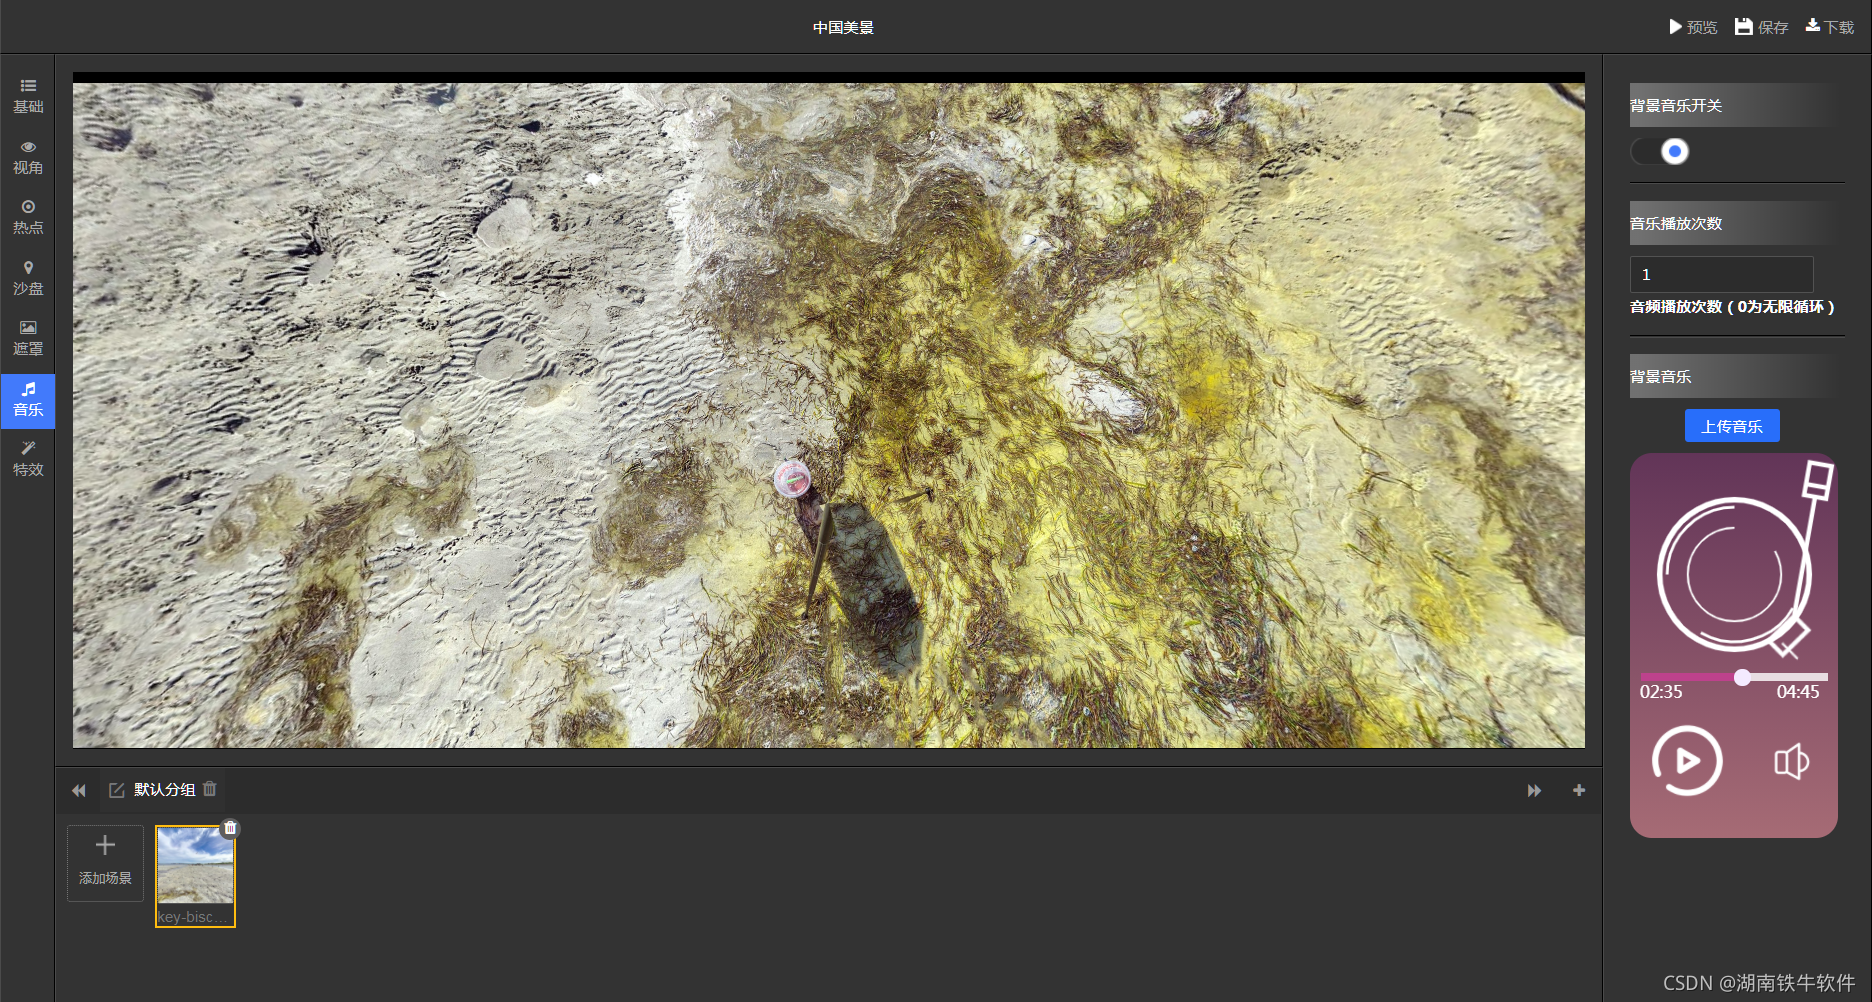Click the 下载 download button
The width and height of the screenshot is (1872, 1002).
[1830, 27]
